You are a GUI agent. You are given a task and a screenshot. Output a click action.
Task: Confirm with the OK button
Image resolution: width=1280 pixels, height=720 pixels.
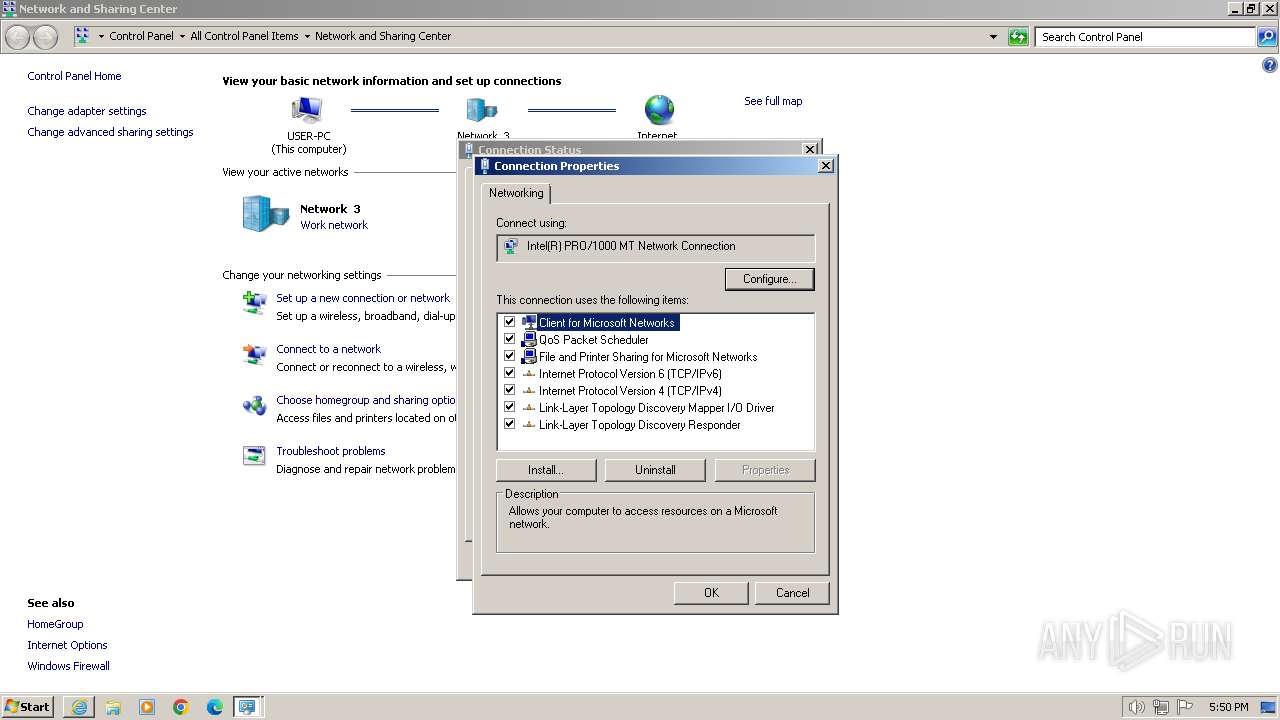point(711,593)
